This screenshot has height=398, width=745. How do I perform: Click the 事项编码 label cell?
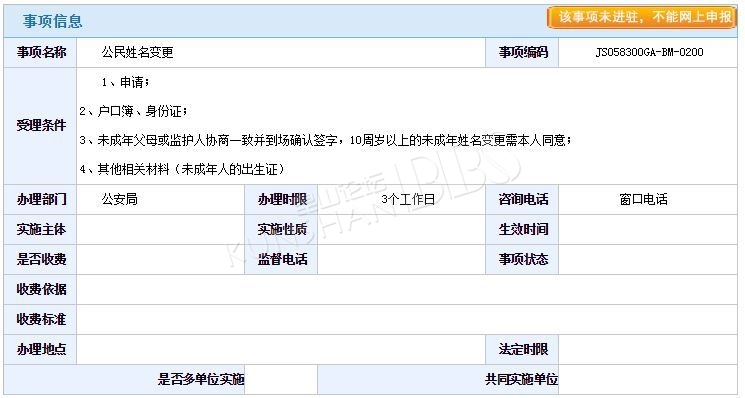click(522, 52)
